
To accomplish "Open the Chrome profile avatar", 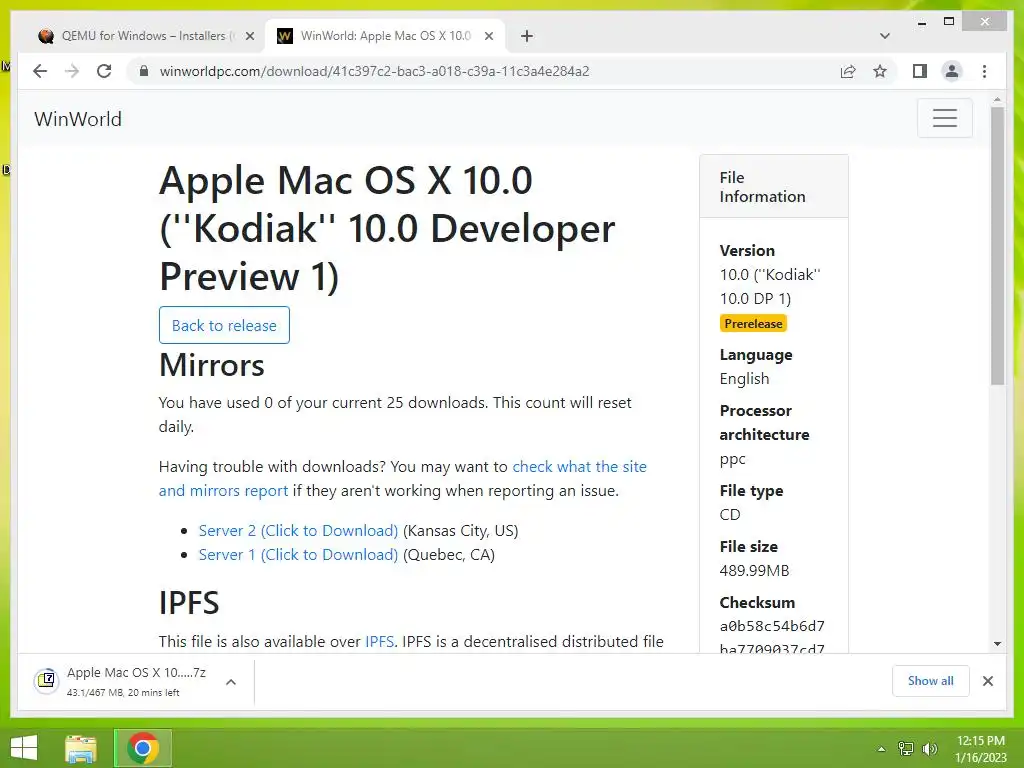I will pos(952,71).
